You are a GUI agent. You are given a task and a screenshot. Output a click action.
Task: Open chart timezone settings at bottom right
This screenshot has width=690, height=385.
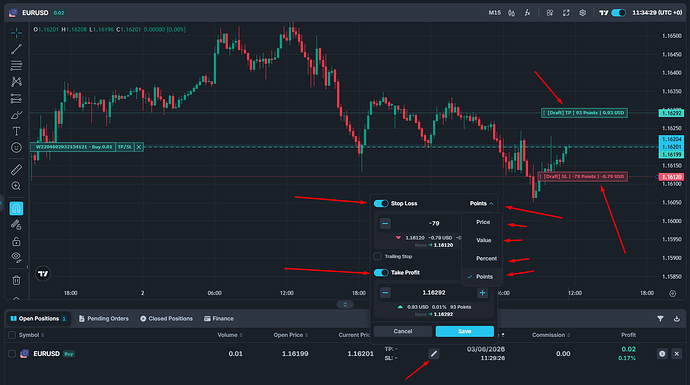pos(672,293)
